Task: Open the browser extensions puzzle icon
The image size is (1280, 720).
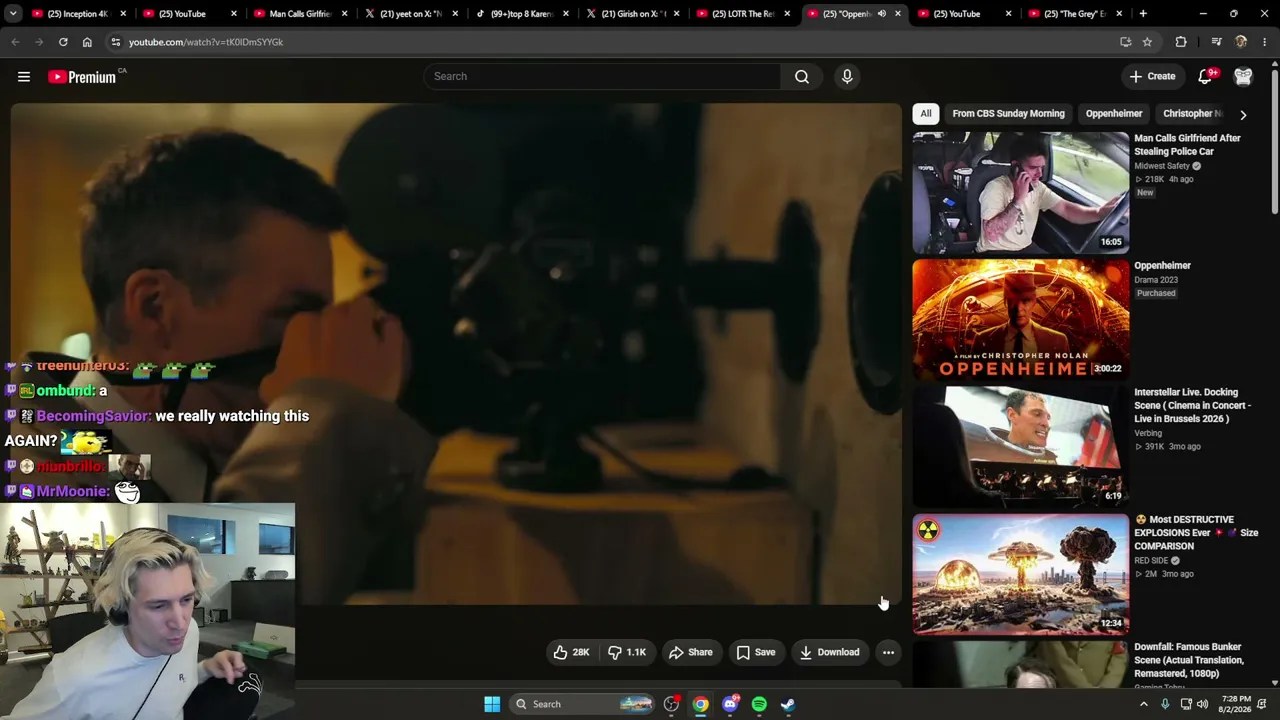Action: 1181,42
